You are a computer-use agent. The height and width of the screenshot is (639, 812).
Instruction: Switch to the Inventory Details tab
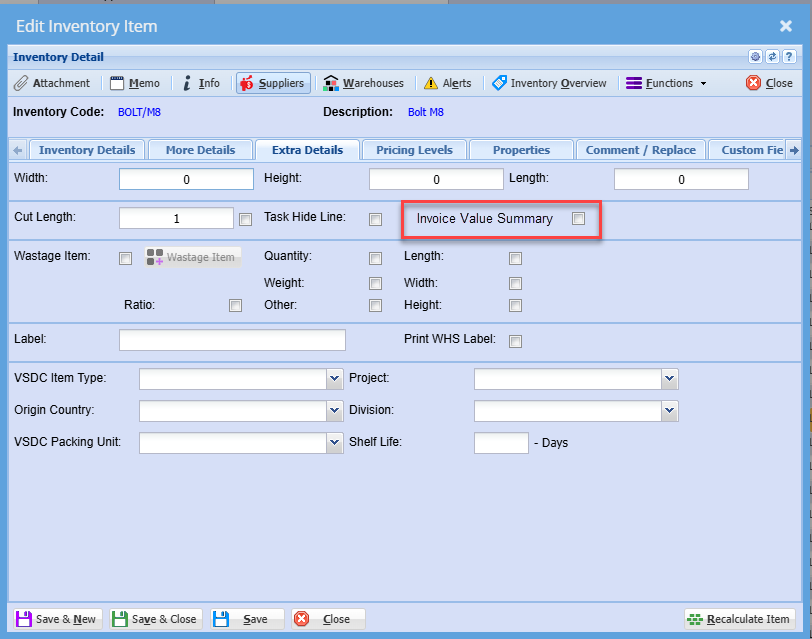[87, 150]
